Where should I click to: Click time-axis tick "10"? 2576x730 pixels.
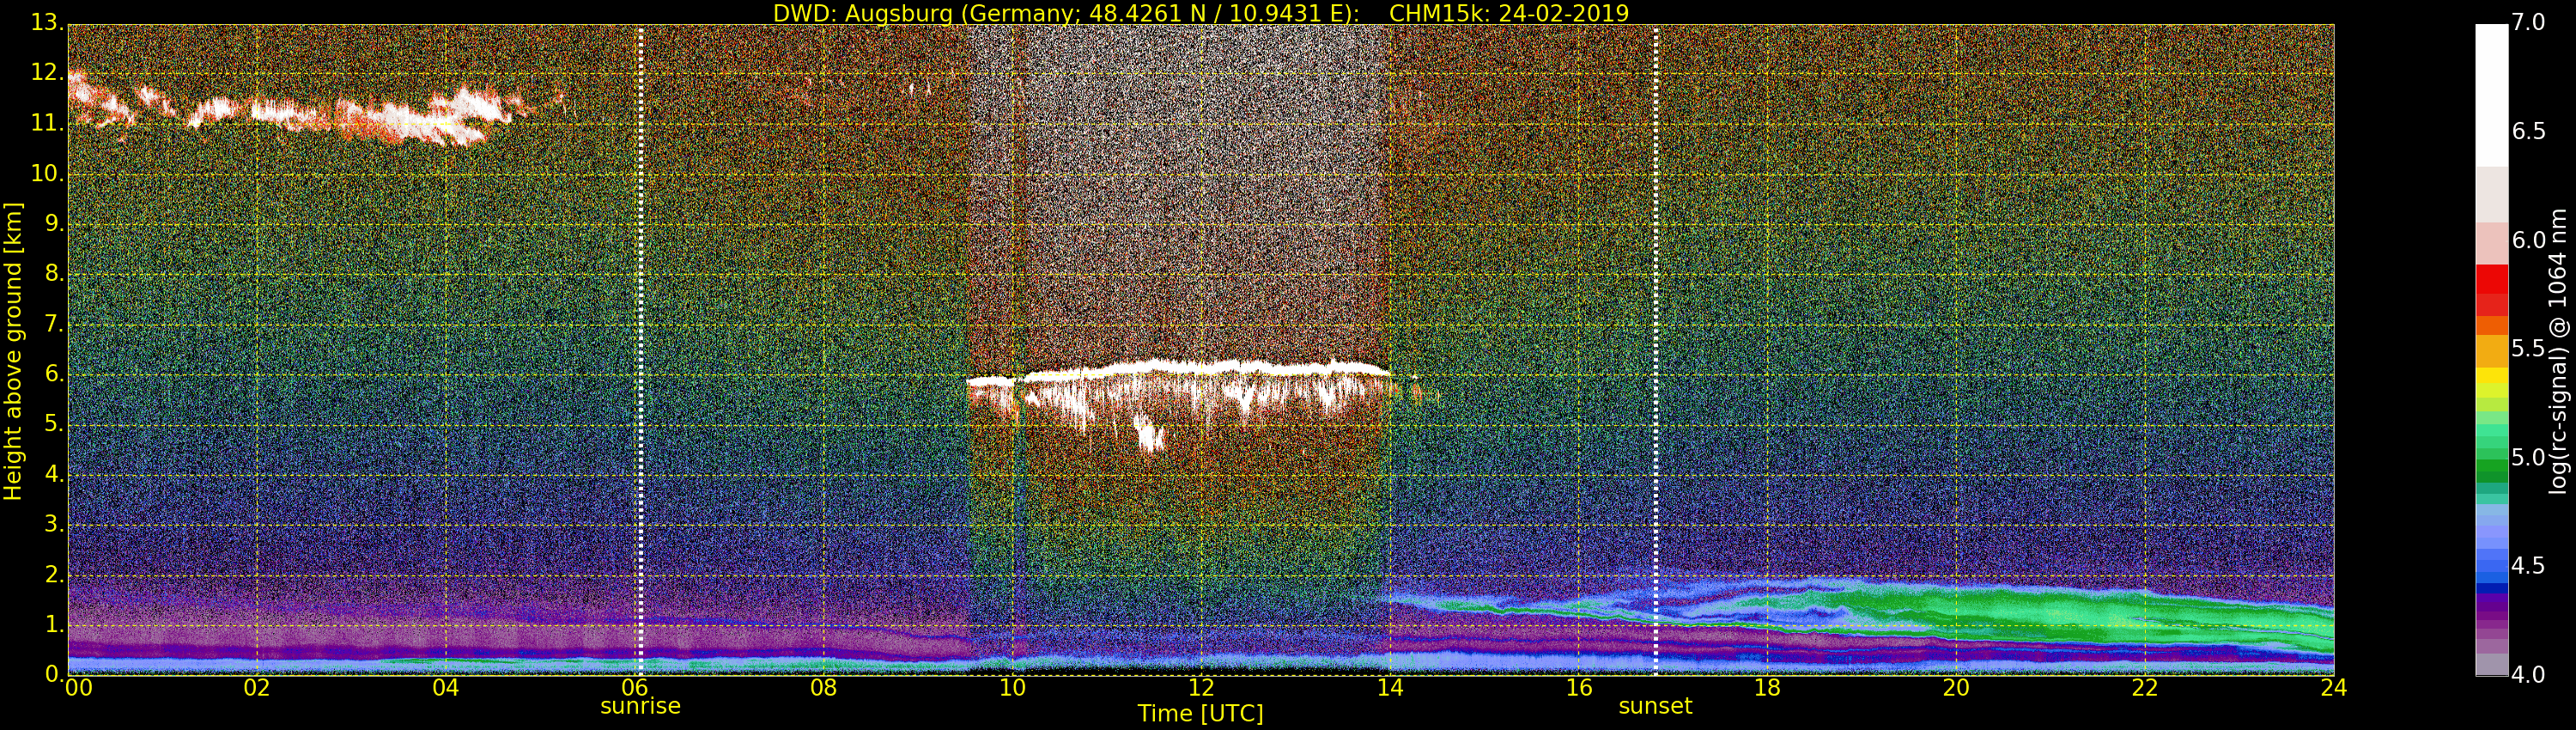coord(1013,688)
